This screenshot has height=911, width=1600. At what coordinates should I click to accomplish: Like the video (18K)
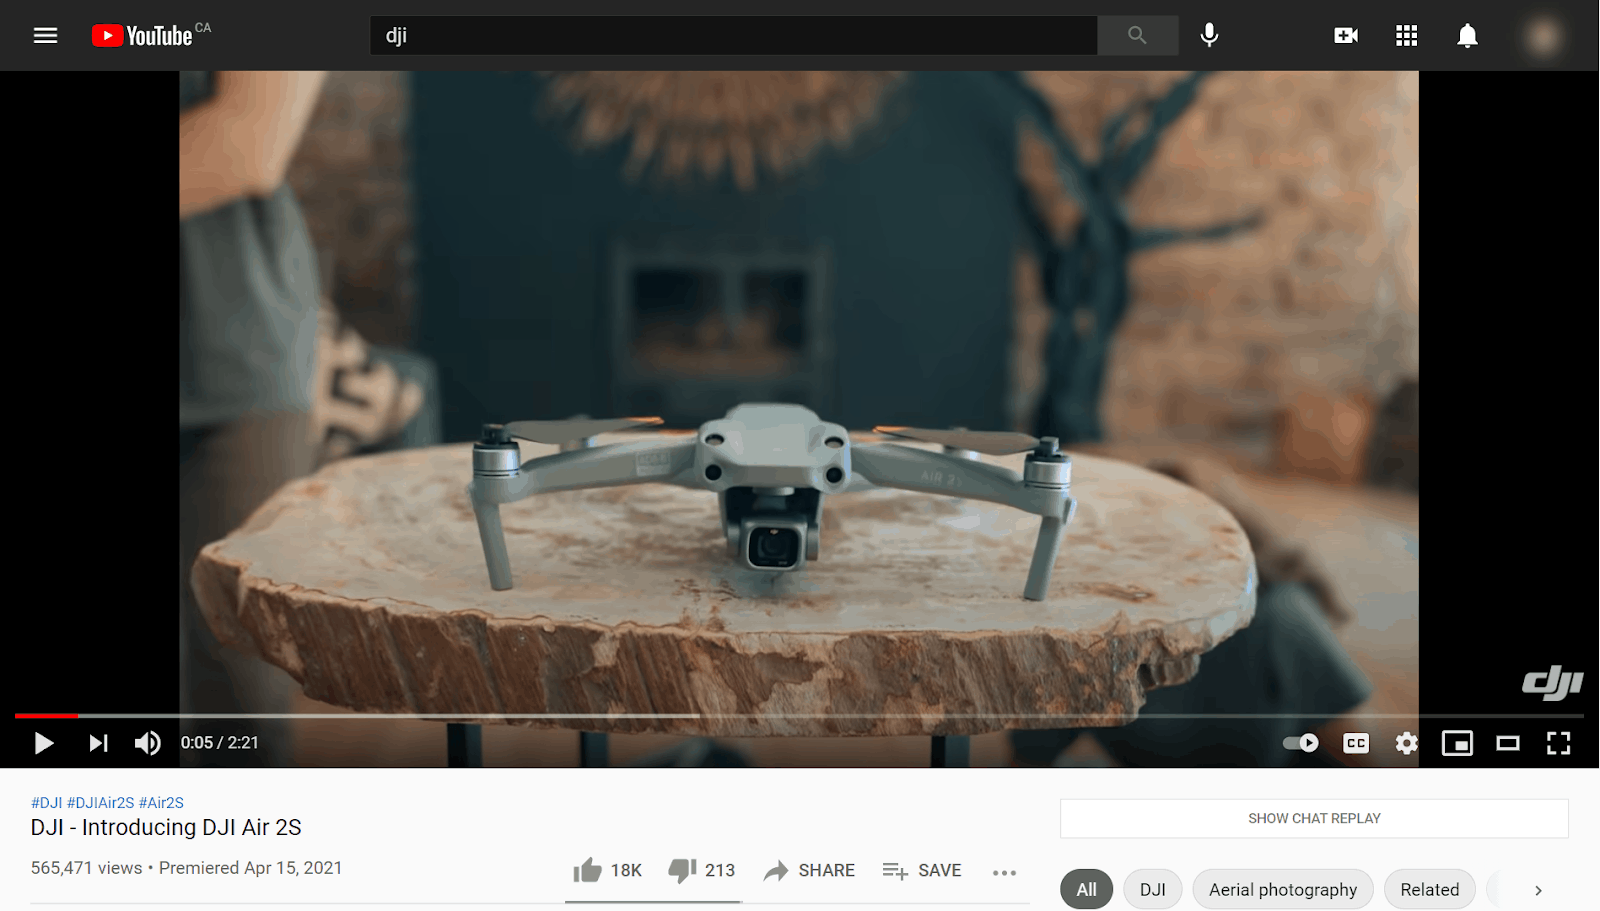click(x=607, y=870)
